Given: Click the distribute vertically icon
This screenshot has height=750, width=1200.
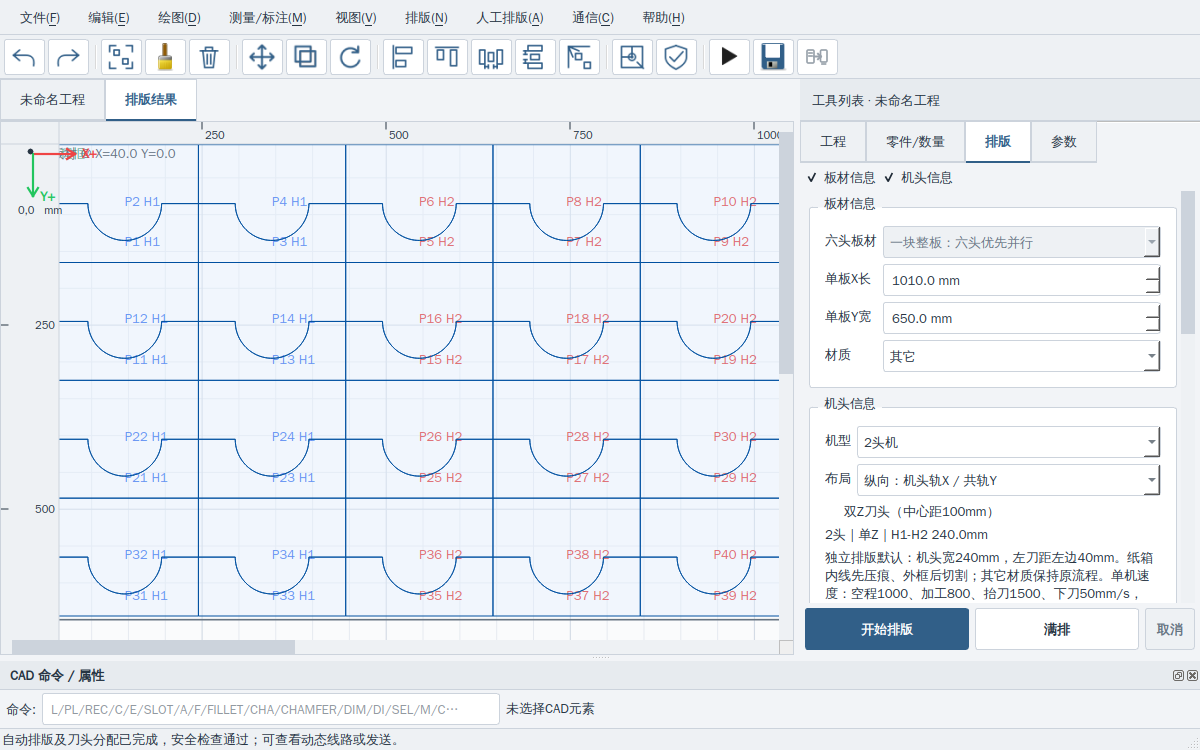Looking at the screenshot, I should (535, 57).
